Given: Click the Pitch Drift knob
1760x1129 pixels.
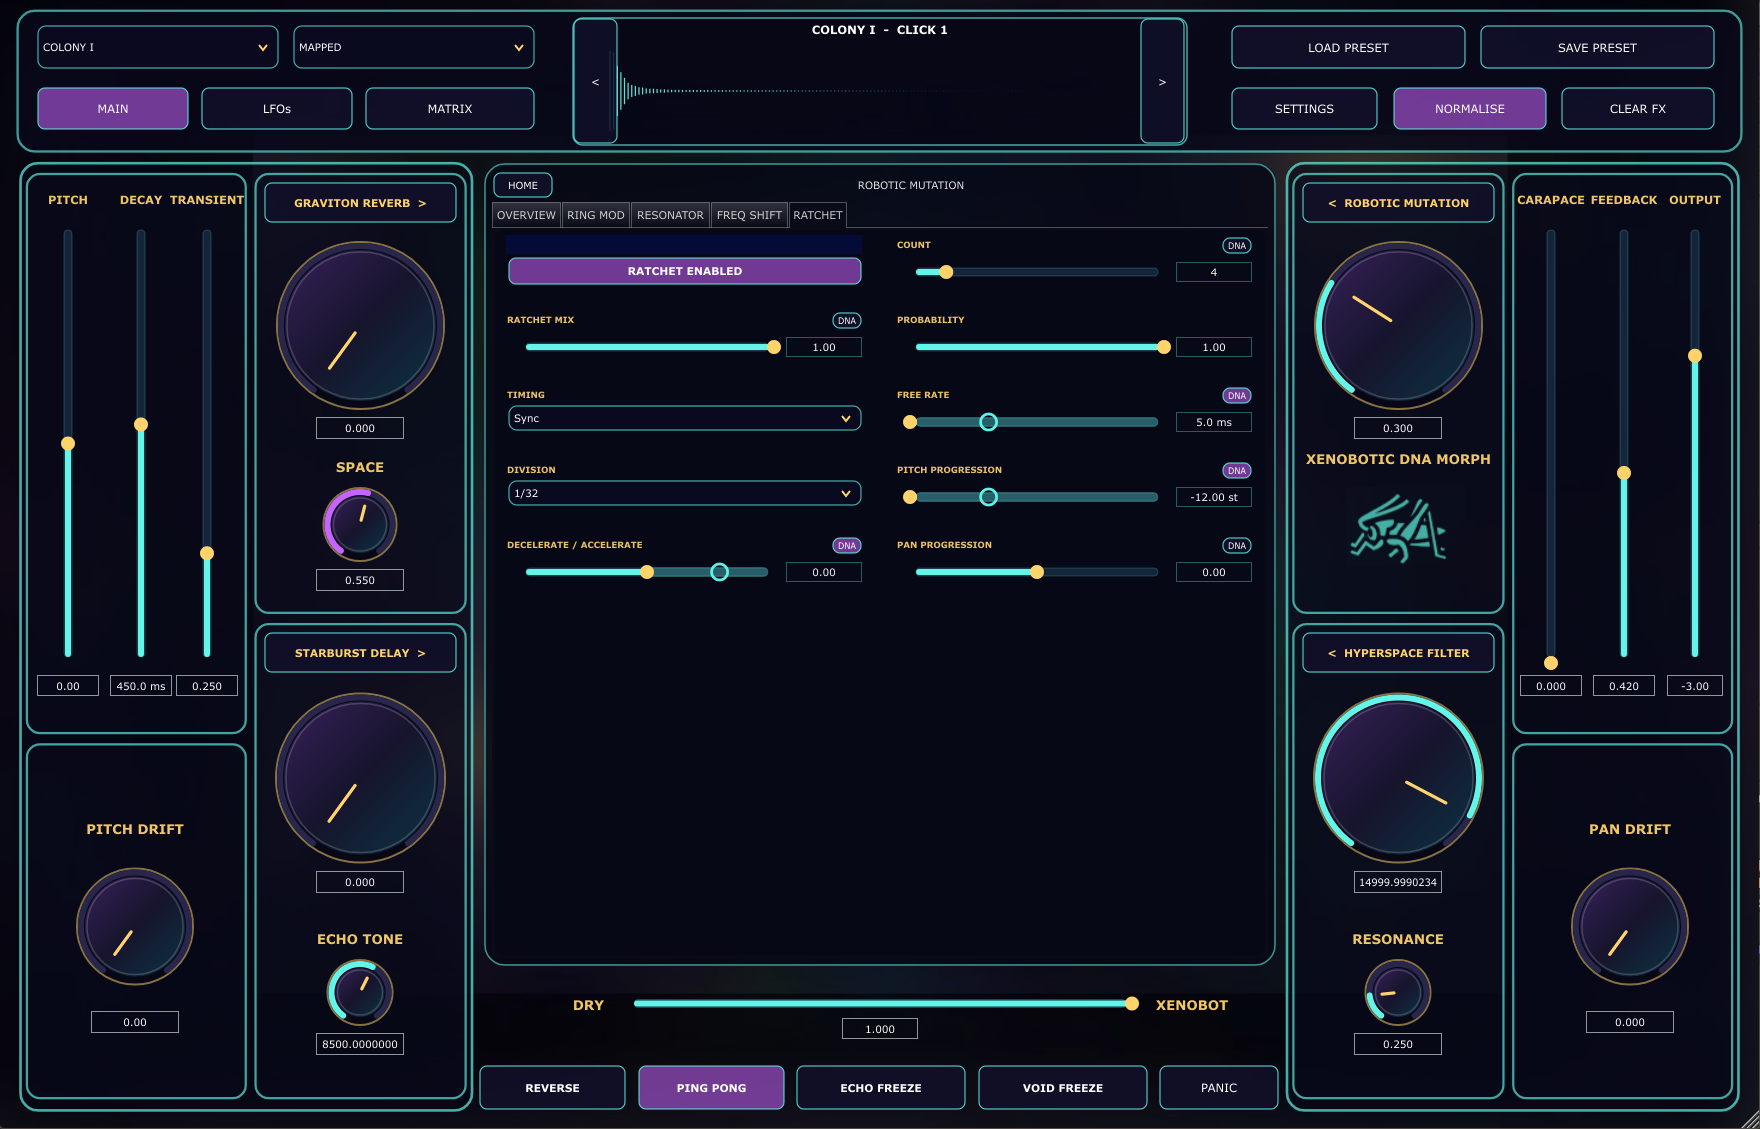Looking at the screenshot, I should tap(135, 927).
